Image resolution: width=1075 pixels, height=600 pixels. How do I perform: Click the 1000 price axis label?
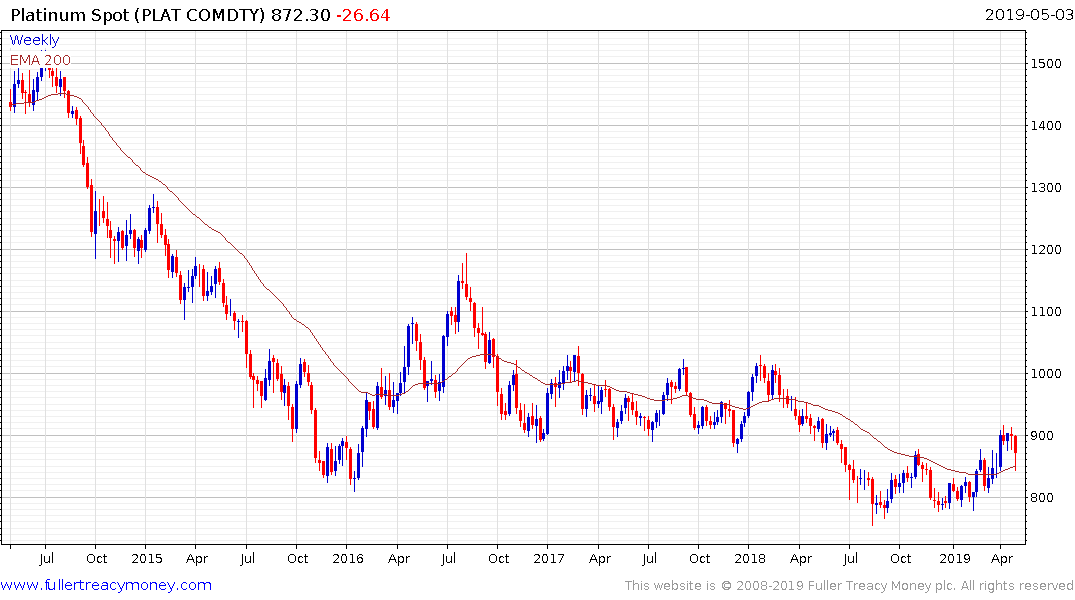tap(1046, 374)
